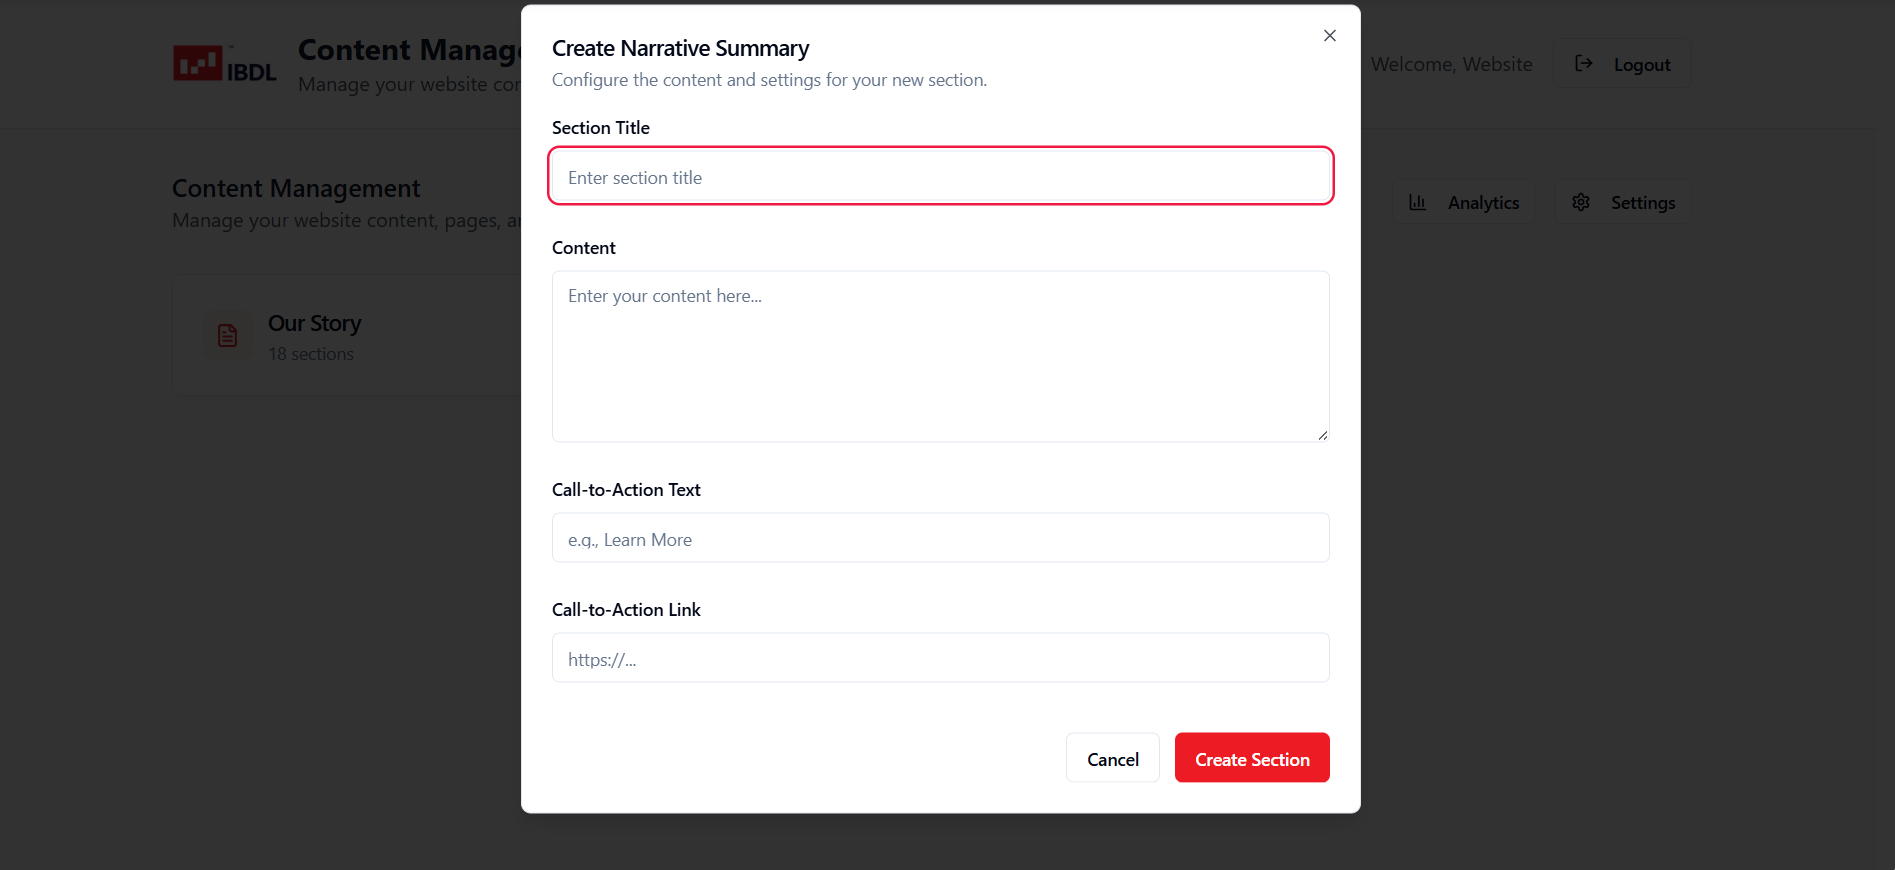Image resolution: width=1895 pixels, height=870 pixels.
Task: Click the Logout arrow icon
Action: (1583, 64)
